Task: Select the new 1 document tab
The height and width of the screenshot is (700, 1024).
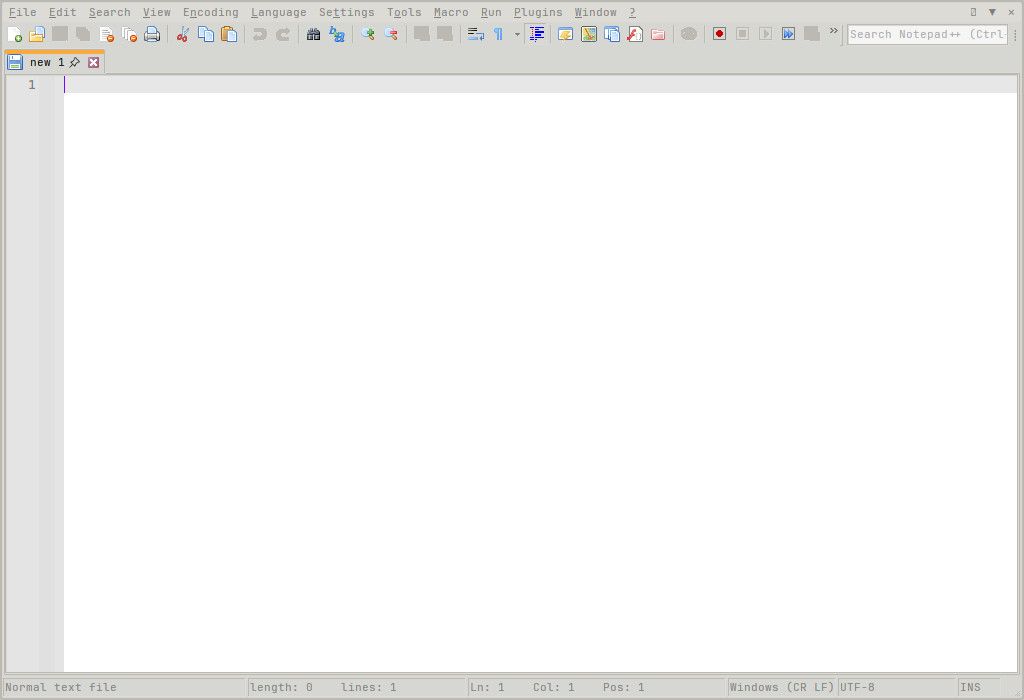Action: pyautogui.click(x=46, y=63)
